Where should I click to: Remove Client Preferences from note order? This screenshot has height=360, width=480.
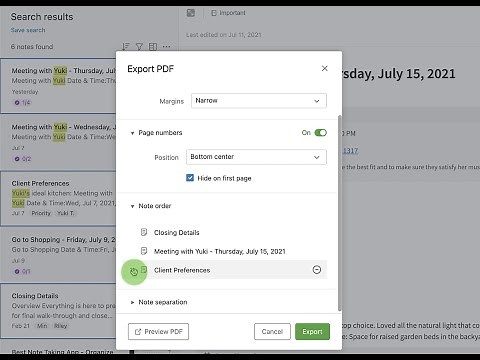point(317,270)
